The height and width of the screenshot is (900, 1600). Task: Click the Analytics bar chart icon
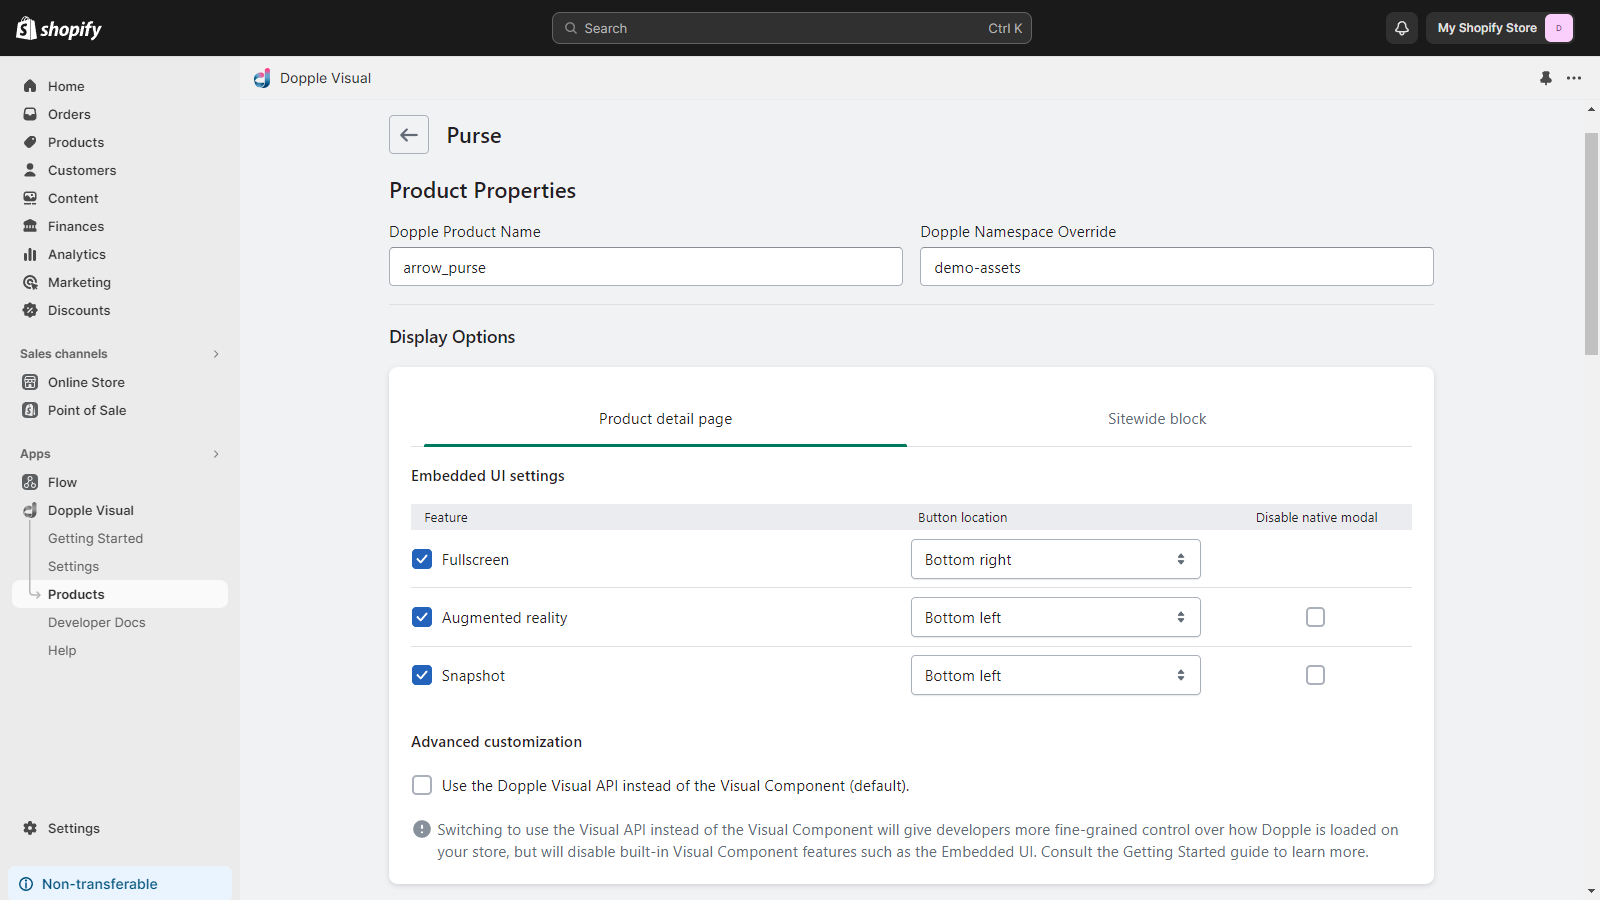(x=30, y=254)
